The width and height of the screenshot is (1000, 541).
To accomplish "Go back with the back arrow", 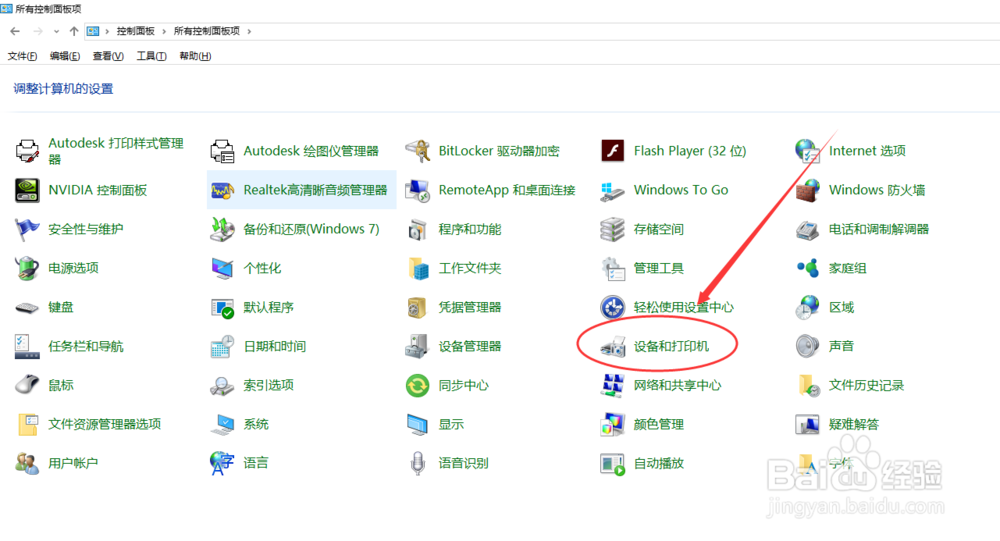I will click(x=15, y=31).
